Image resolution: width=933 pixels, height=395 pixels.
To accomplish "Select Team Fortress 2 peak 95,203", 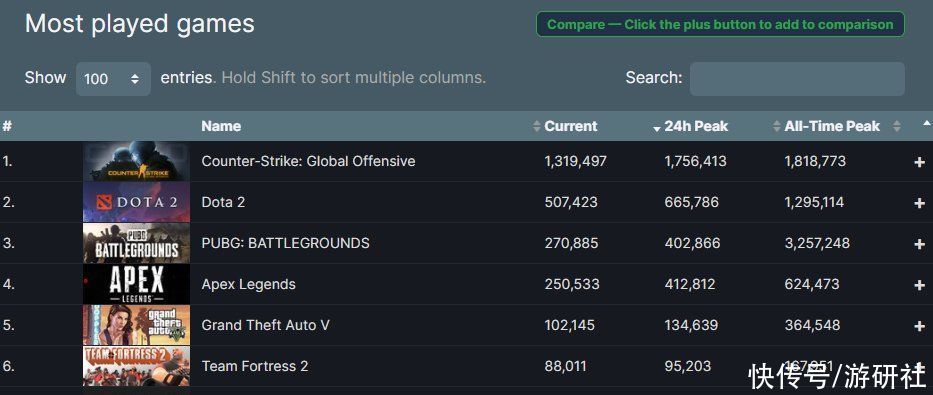I will tap(688, 366).
